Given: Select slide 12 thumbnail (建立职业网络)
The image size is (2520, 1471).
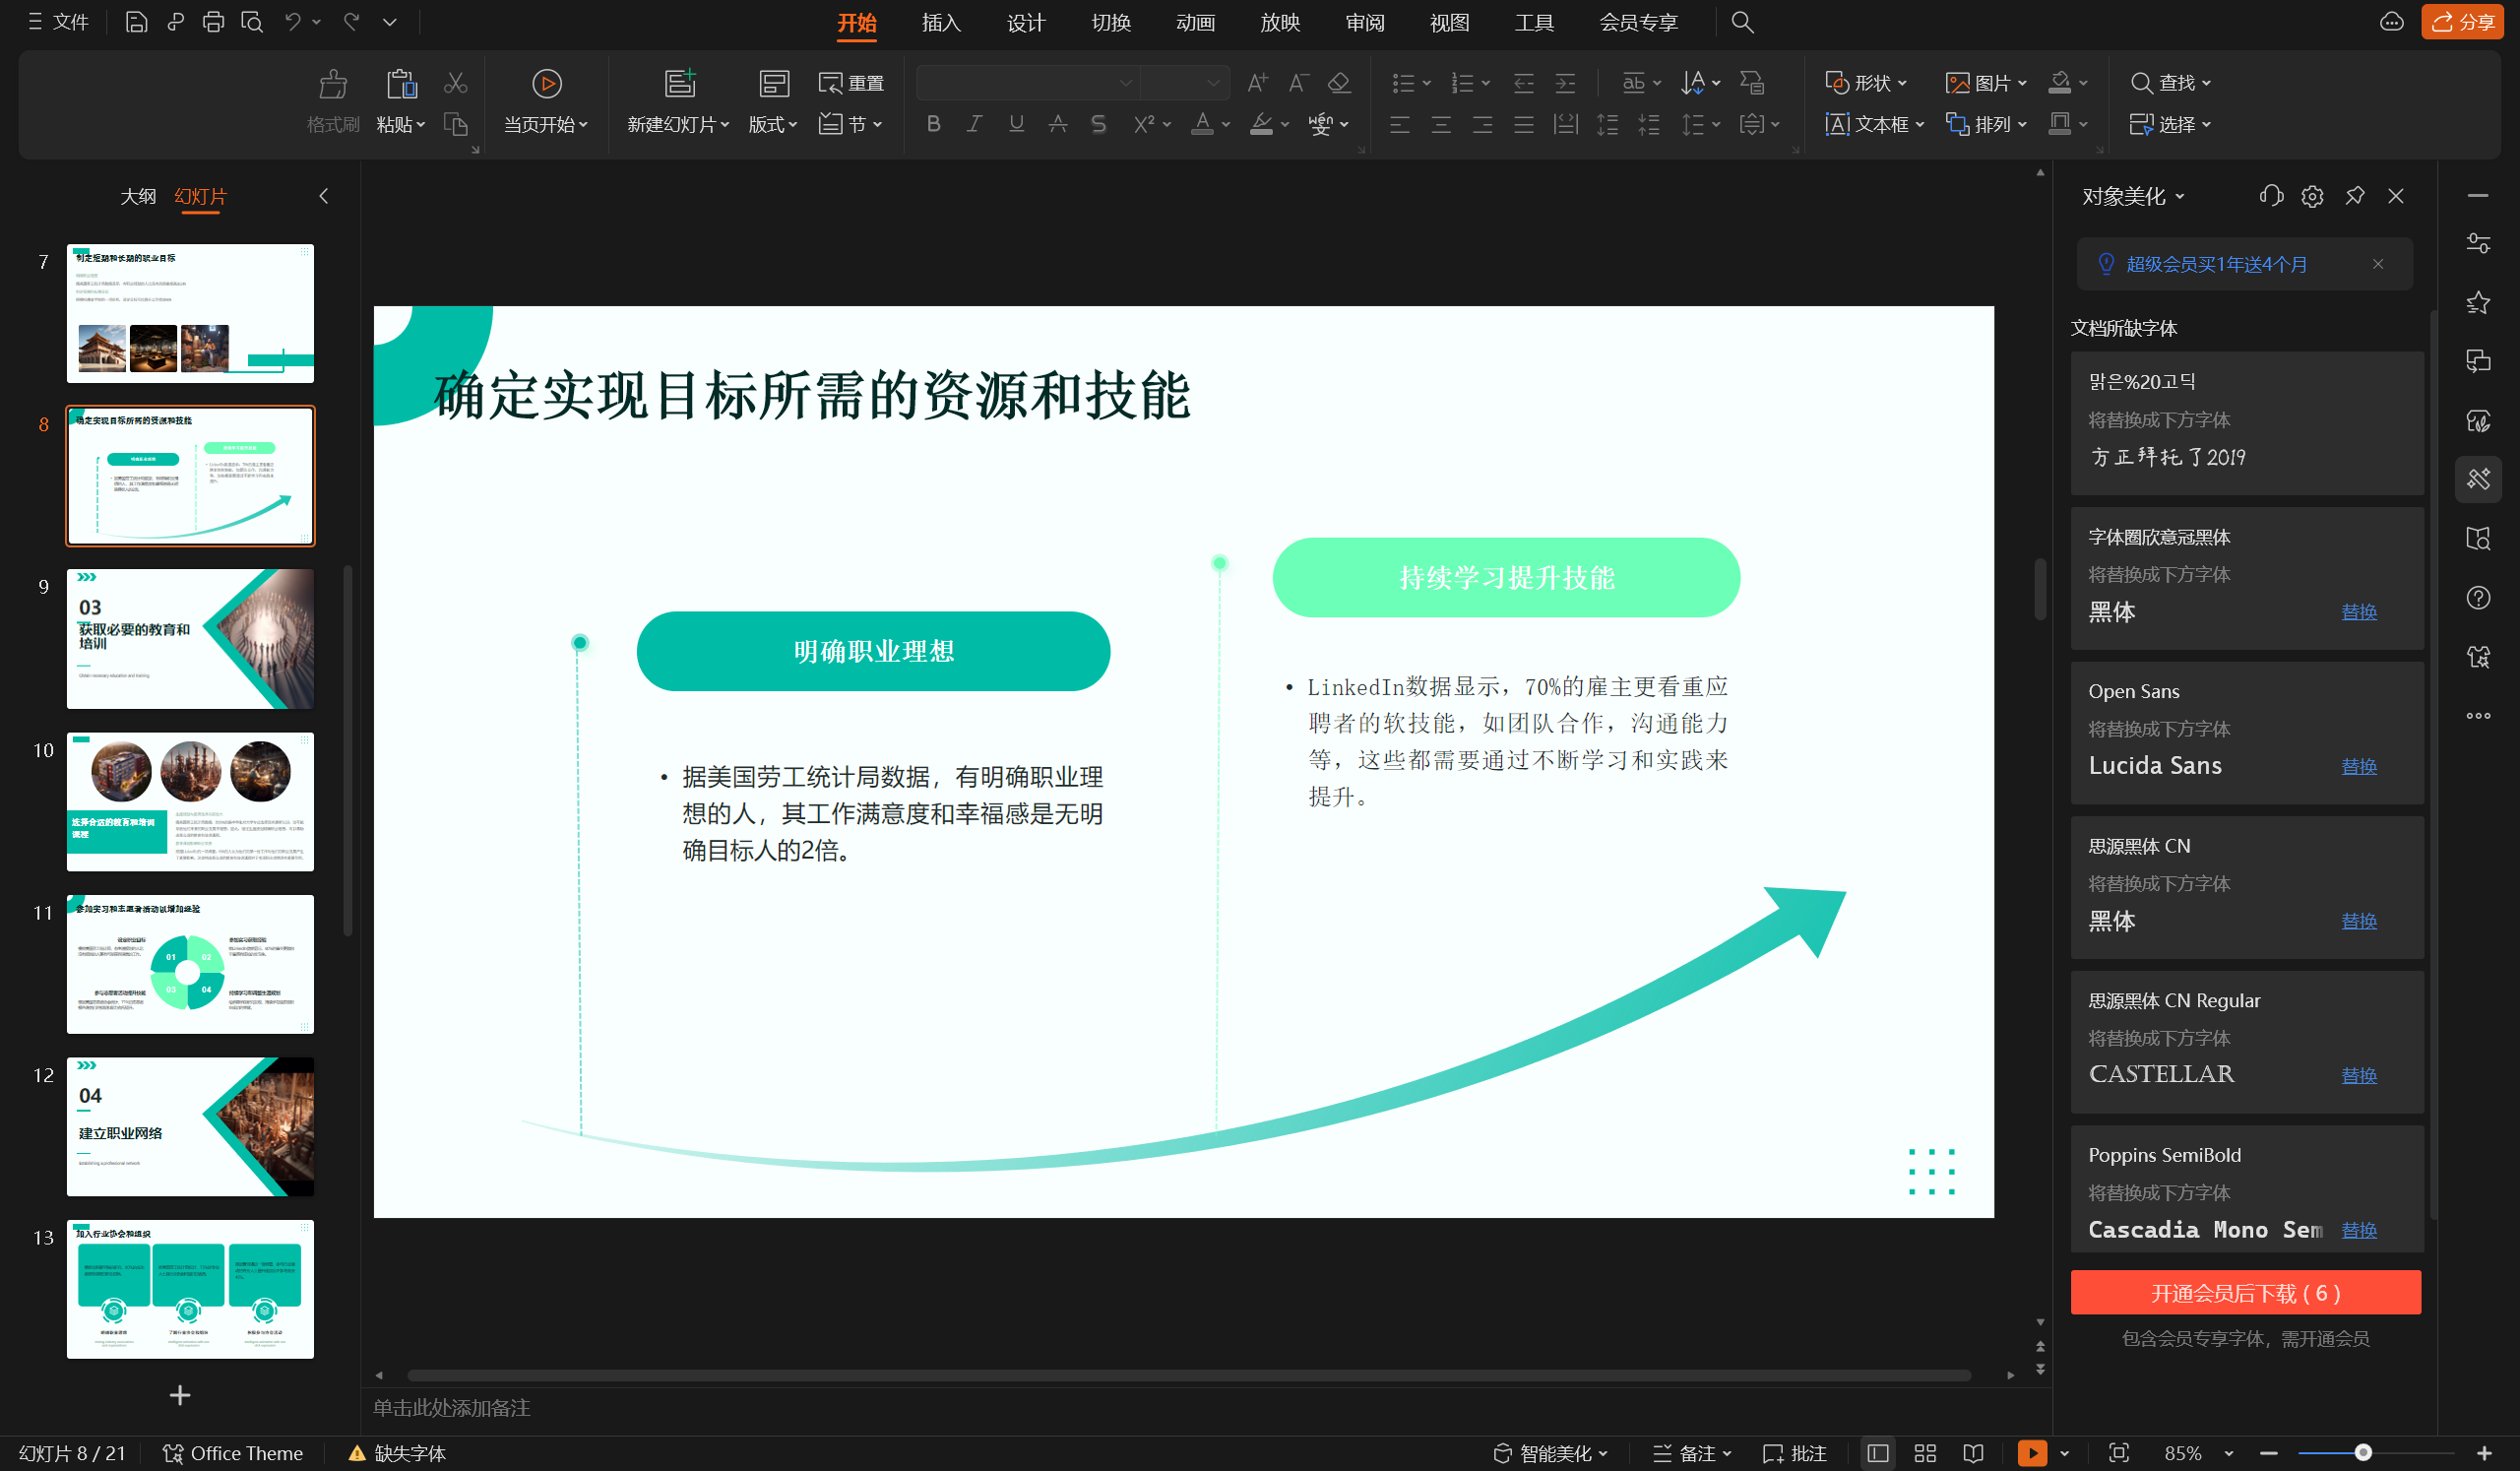Looking at the screenshot, I should tap(190, 1127).
